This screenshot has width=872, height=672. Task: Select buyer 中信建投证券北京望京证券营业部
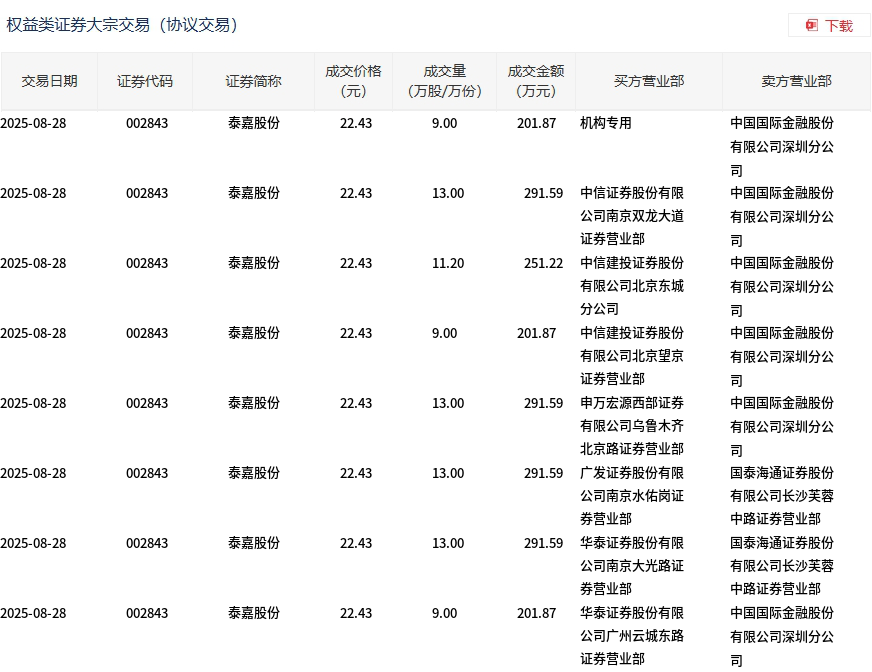click(x=632, y=356)
